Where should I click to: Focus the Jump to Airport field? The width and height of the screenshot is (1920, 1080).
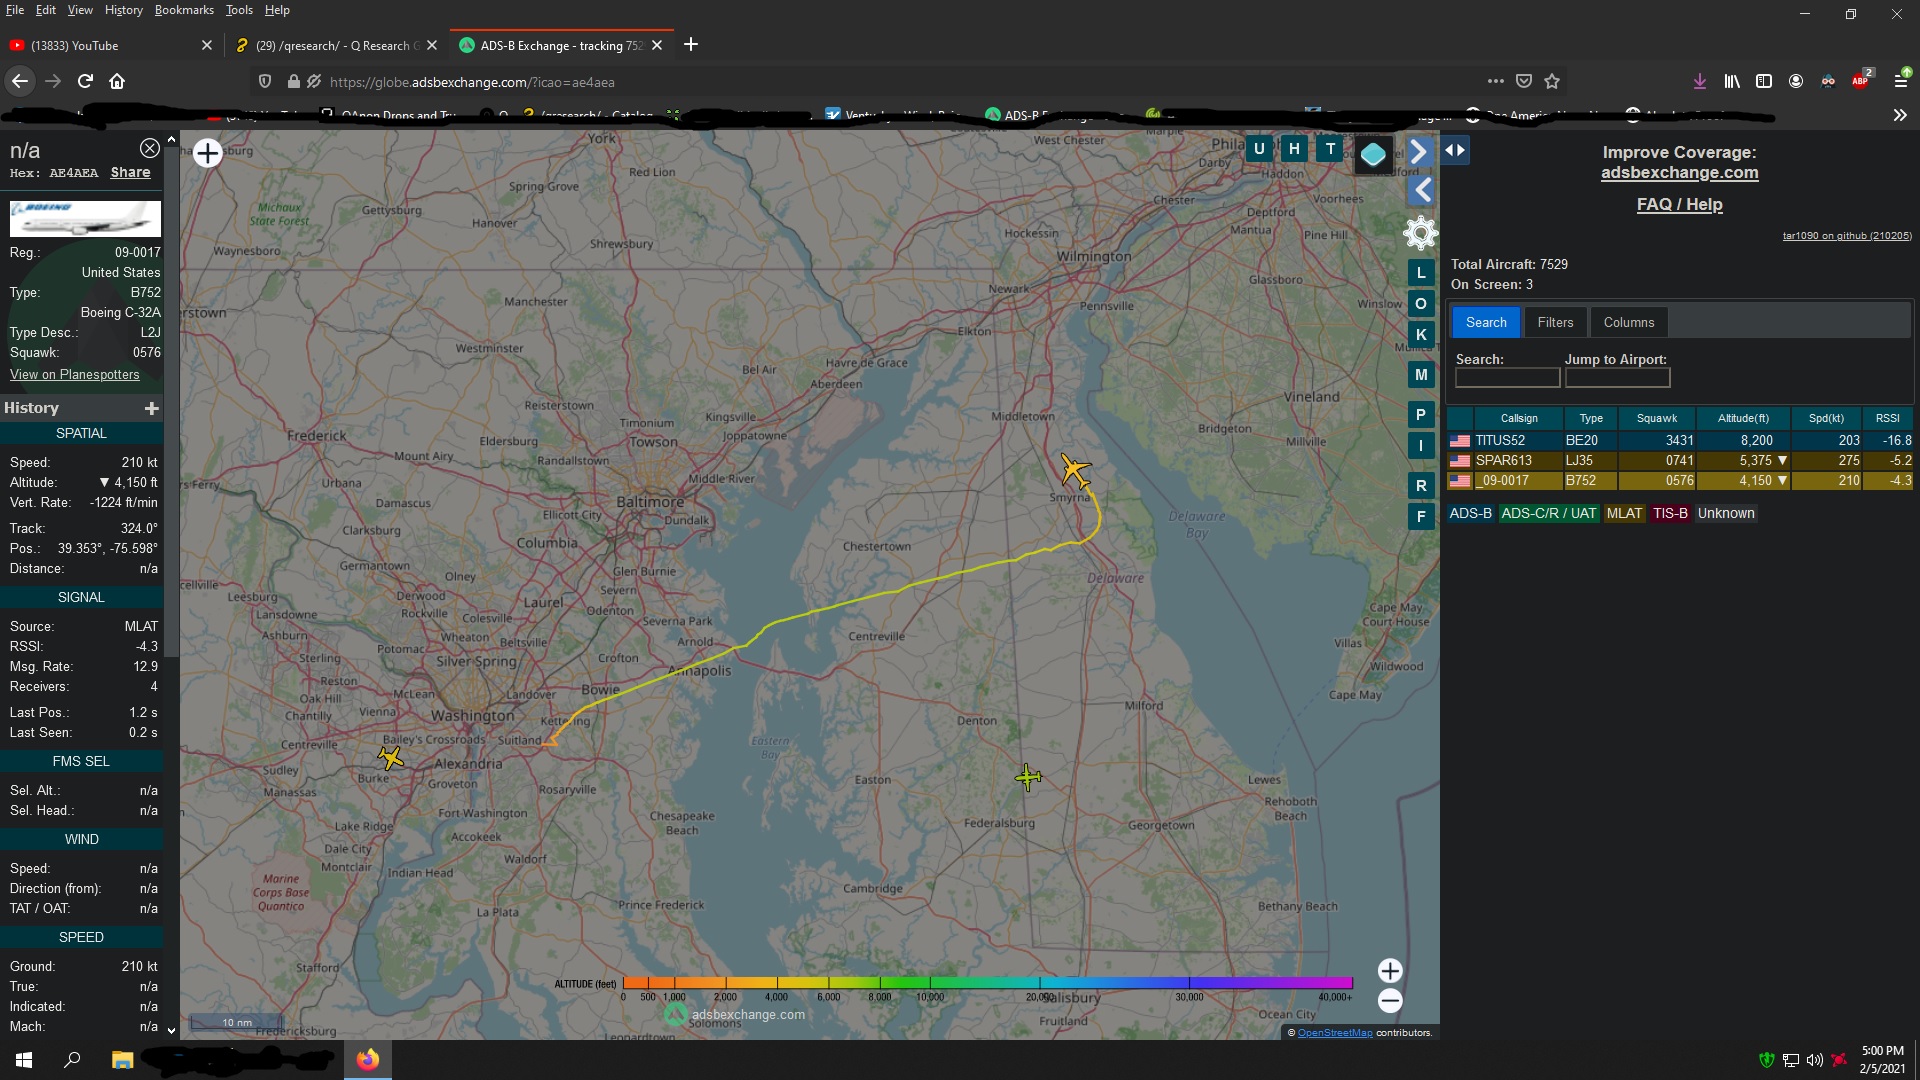(1617, 378)
